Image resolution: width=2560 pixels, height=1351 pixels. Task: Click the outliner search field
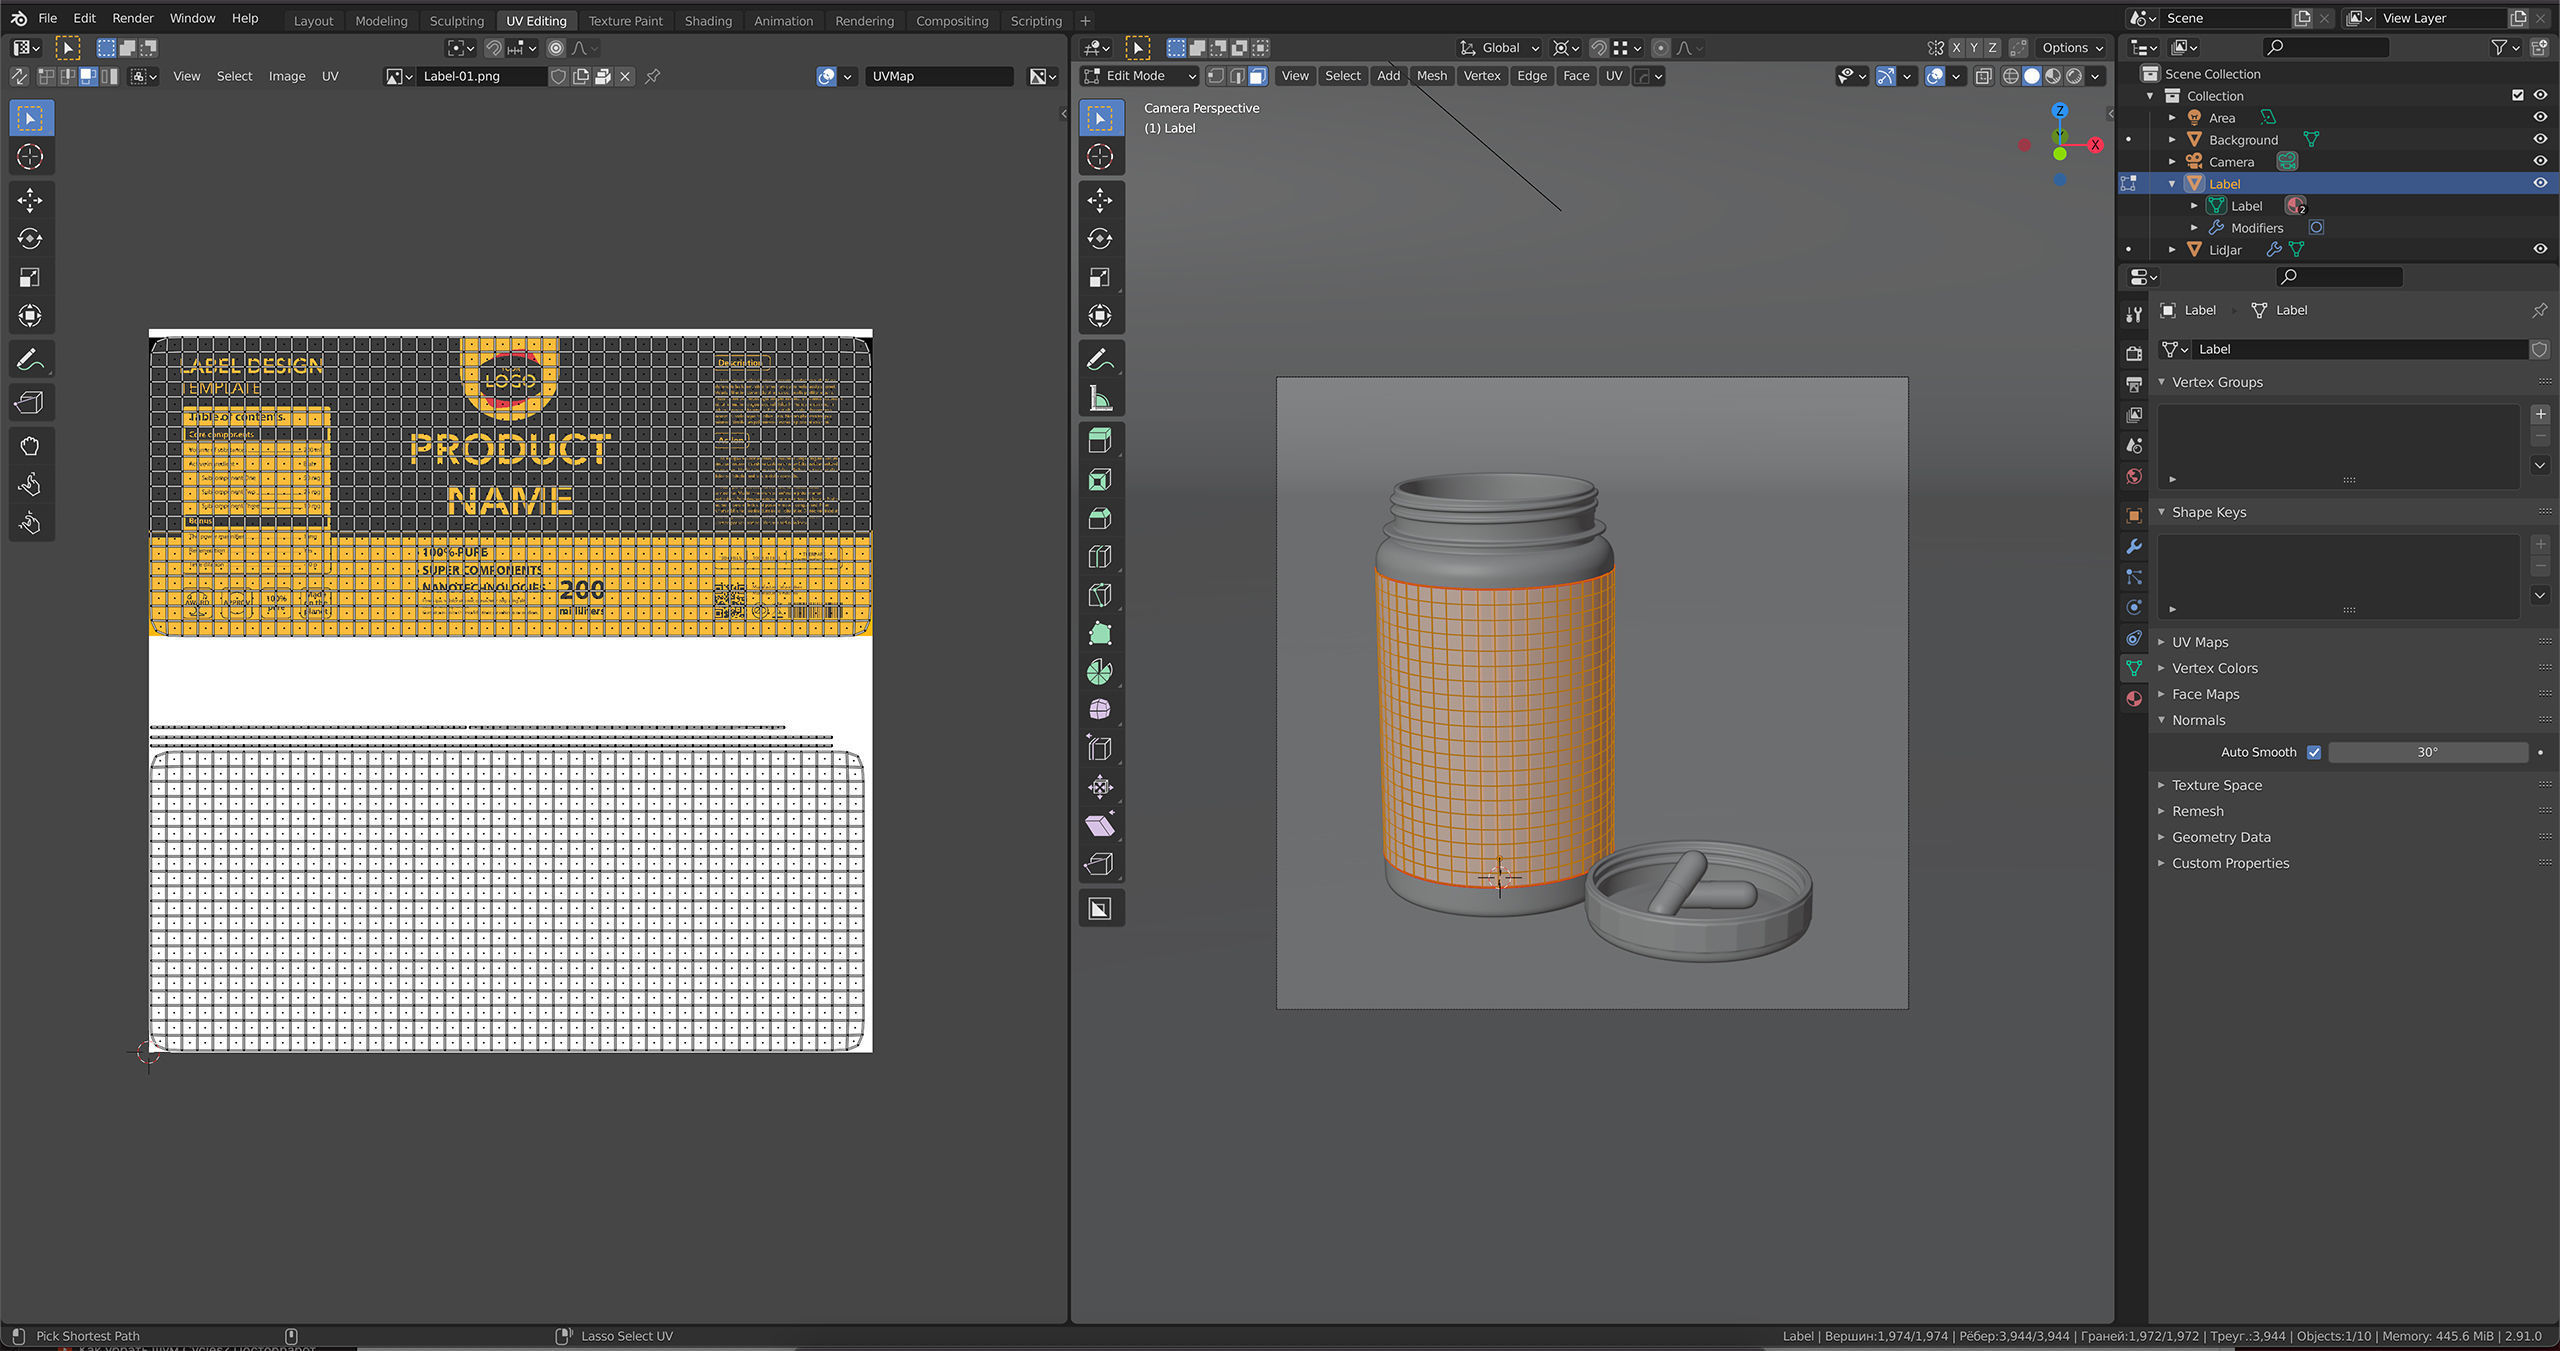tap(2326, 47)
